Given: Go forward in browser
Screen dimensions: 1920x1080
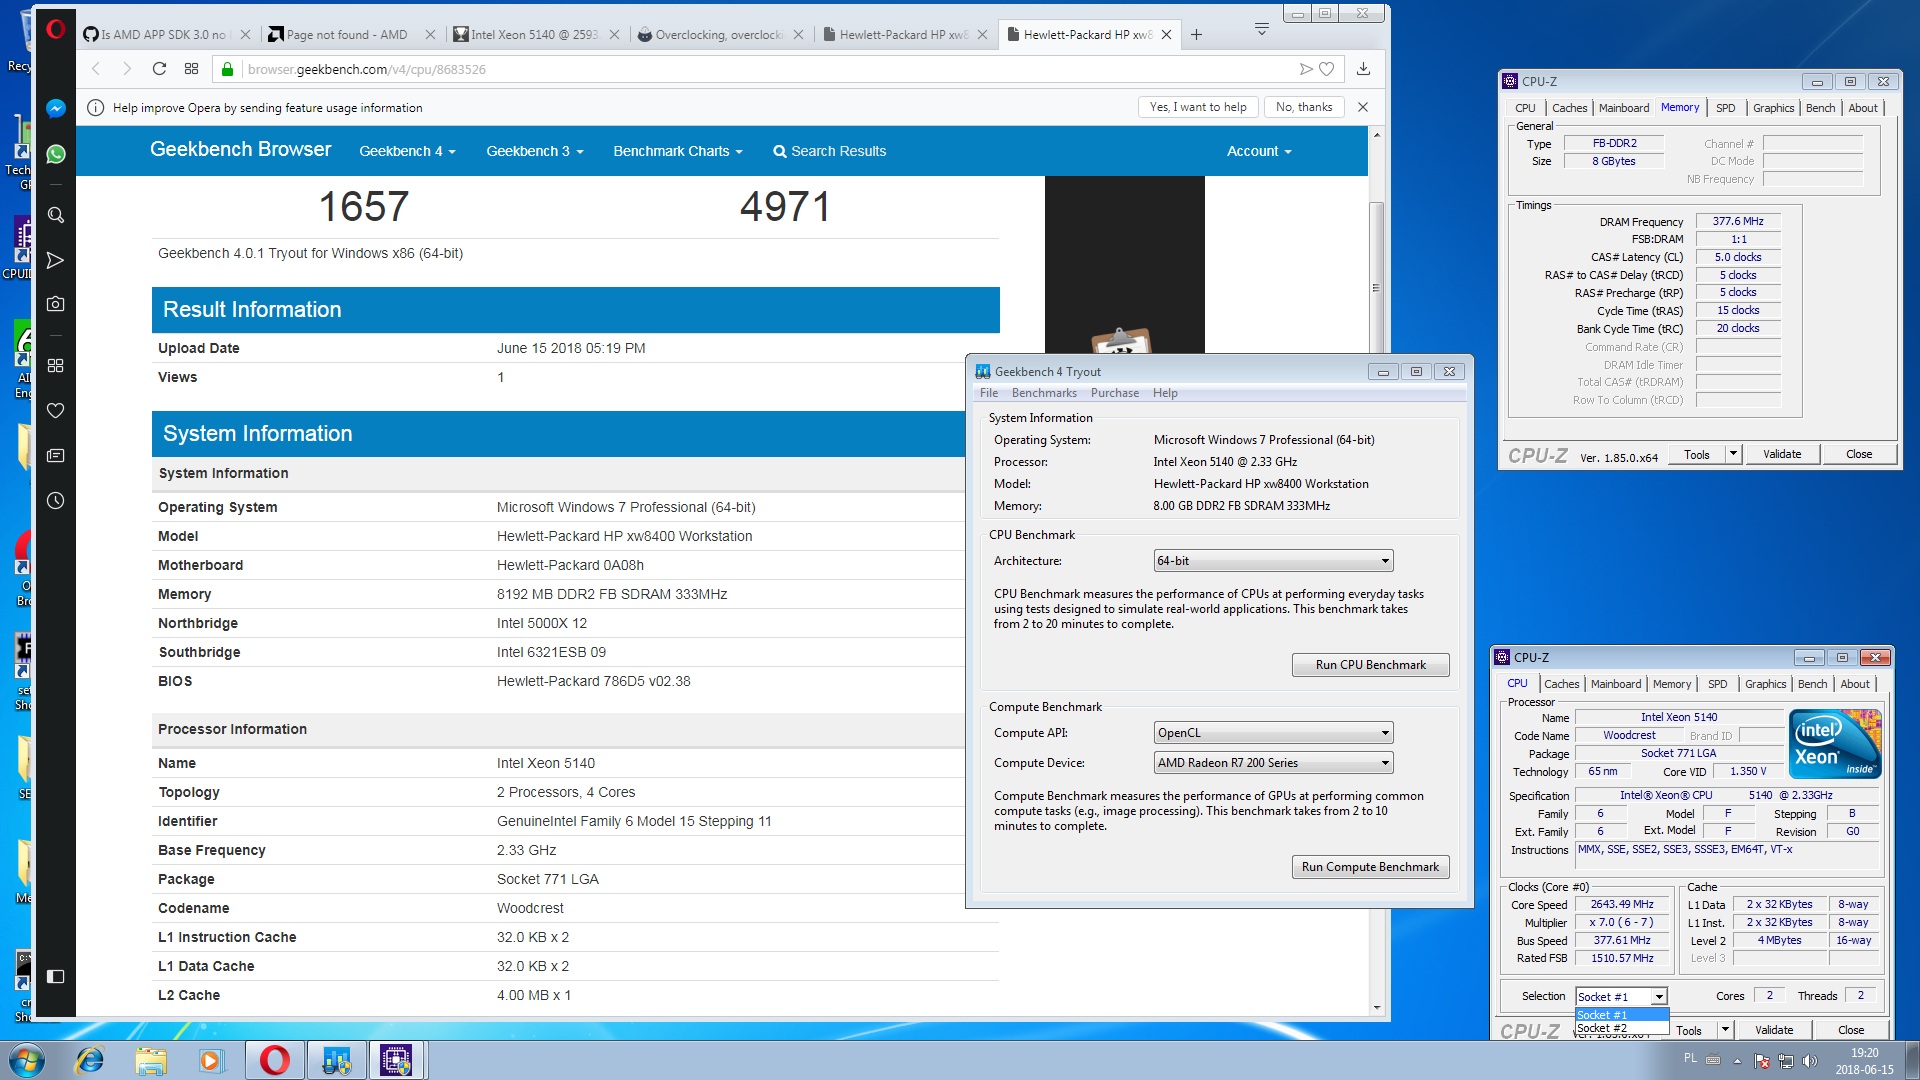Looking at the screenshot, I should pos(127,69).
